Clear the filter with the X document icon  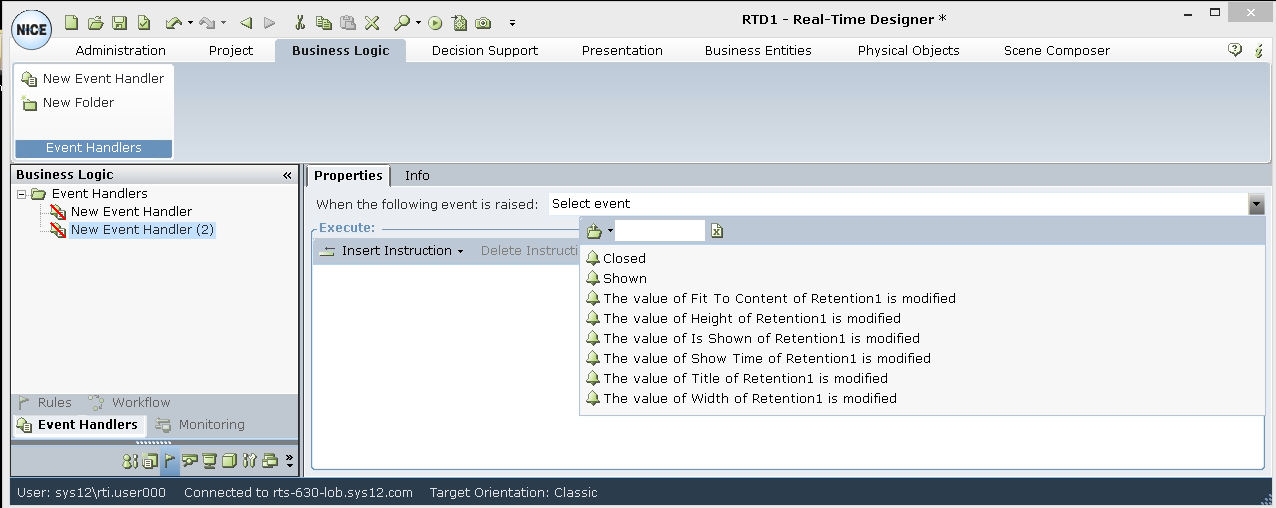pyautogui.click(x=717, y=231)
